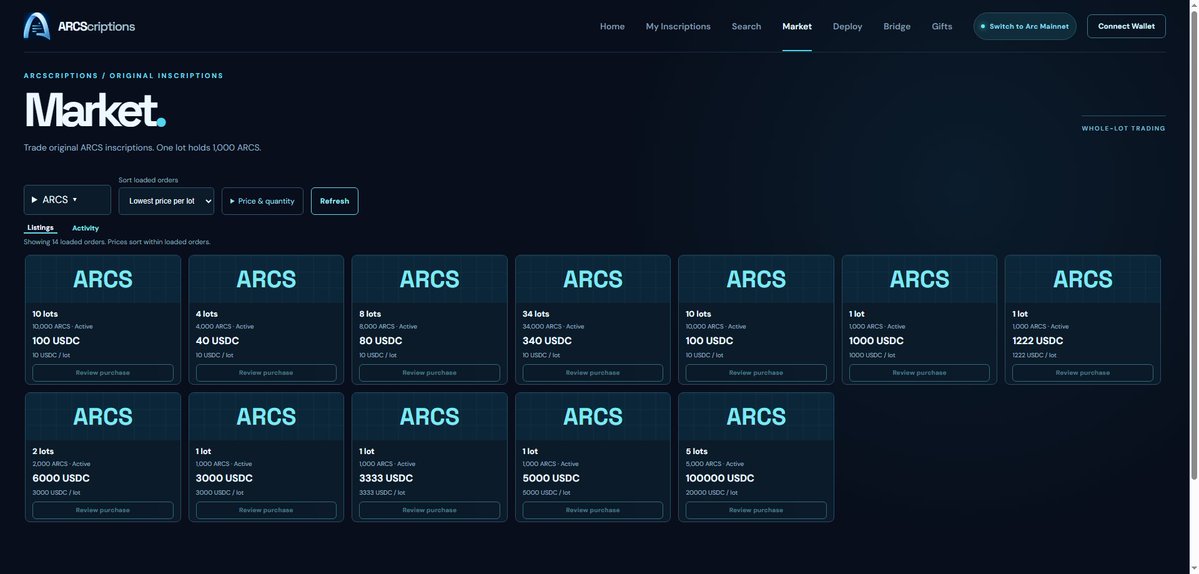
Task: Click the '34,000 ARCS · Active' text
Action: pos(553,326)
